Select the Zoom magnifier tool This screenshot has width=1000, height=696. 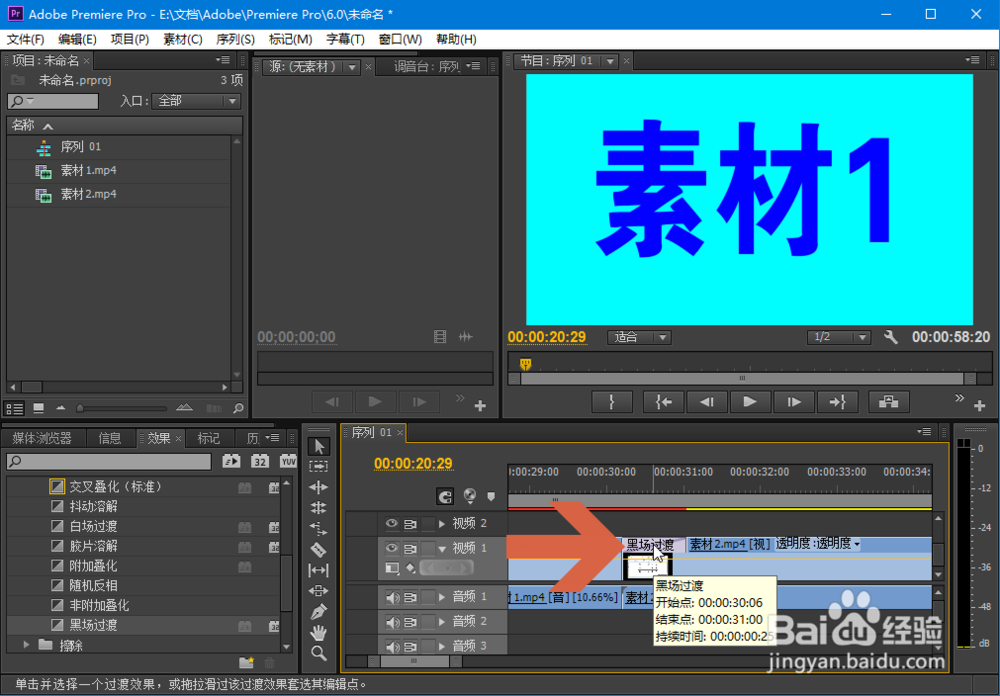(x=319, y=653)
